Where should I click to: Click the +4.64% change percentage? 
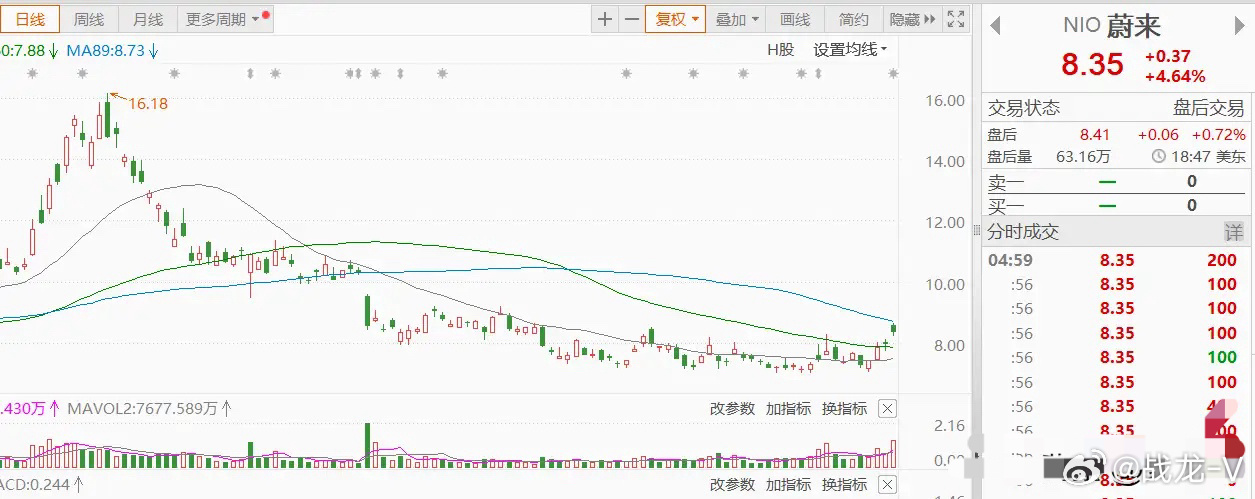coord(1175,76)
